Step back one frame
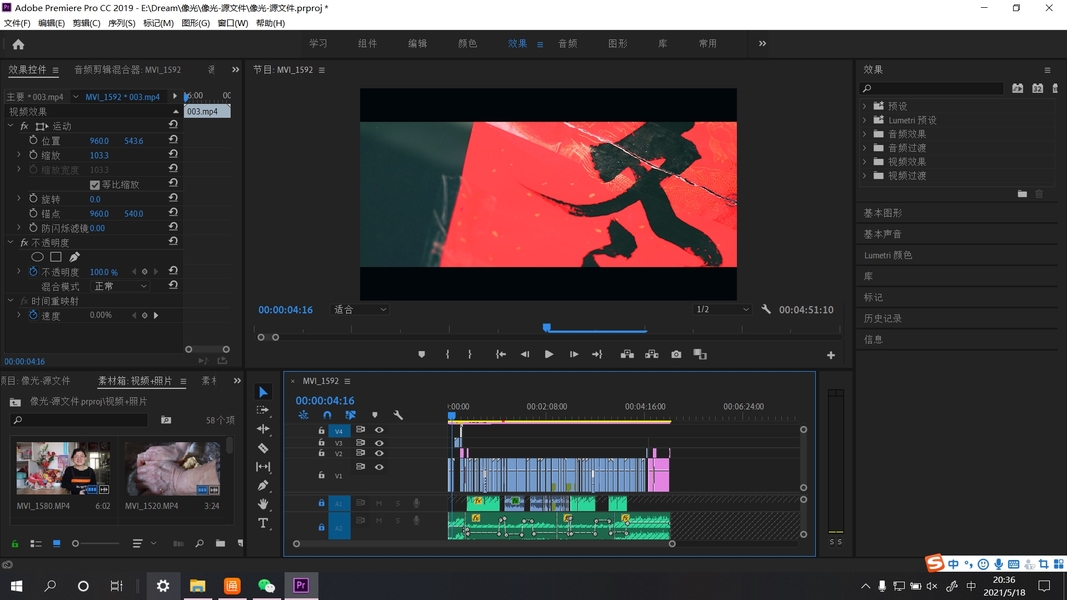 click(525, 354)
